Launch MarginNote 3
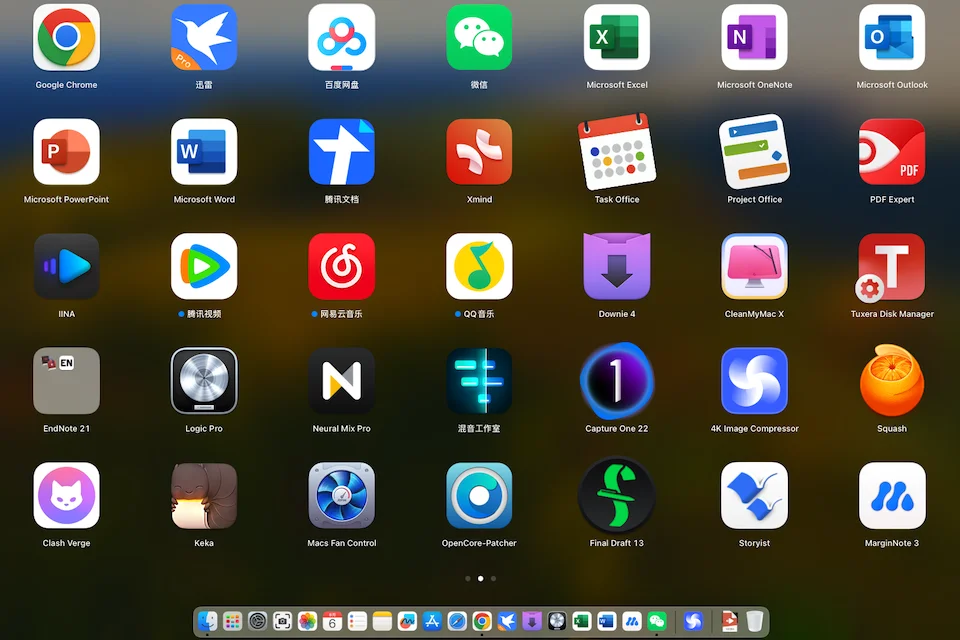 point(891,495)
